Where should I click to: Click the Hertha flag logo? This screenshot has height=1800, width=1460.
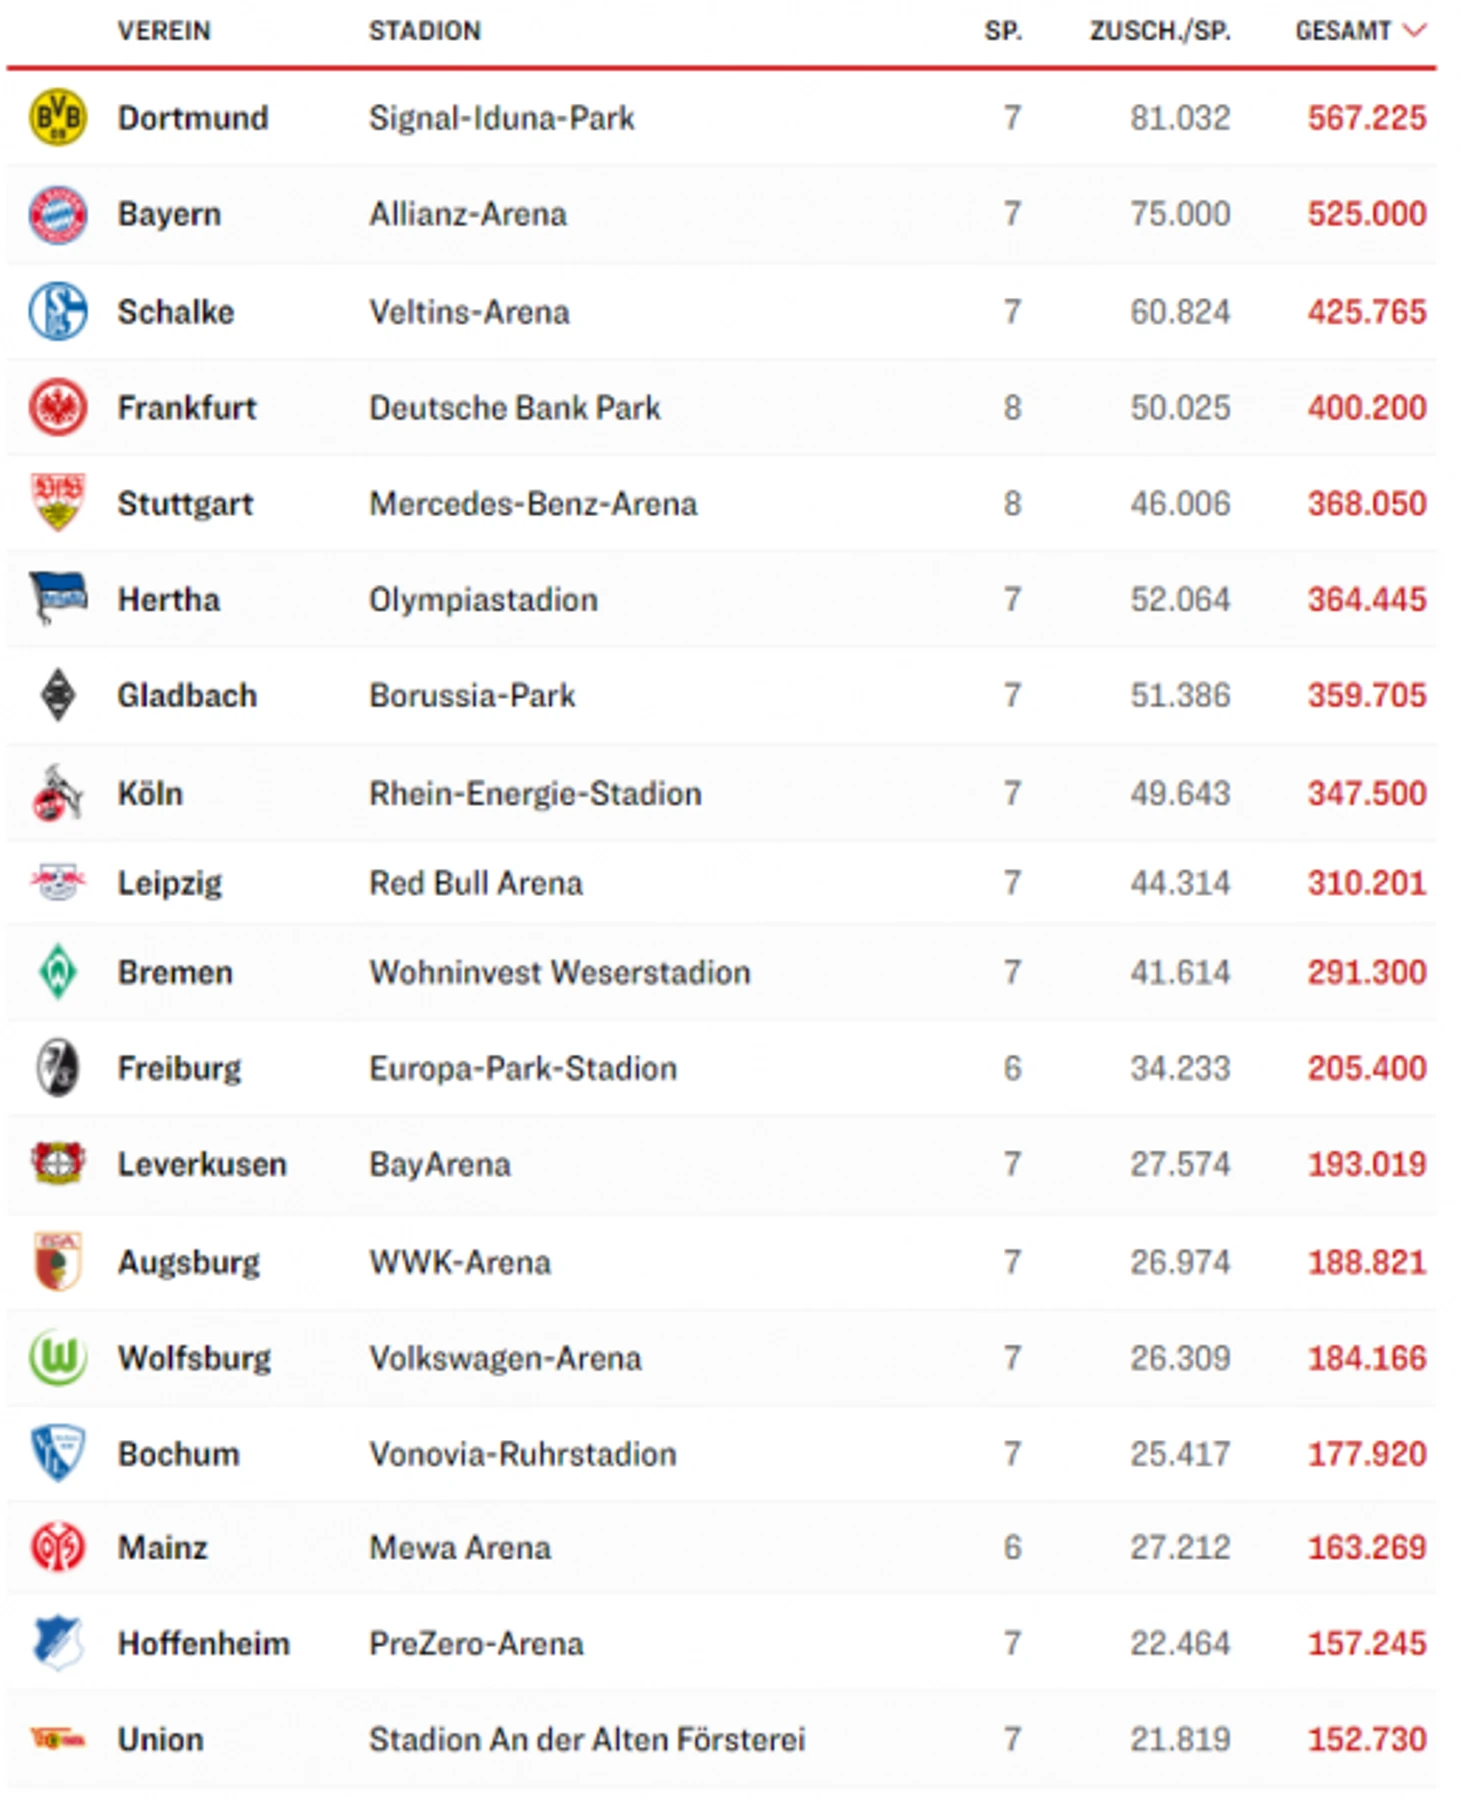58,598
